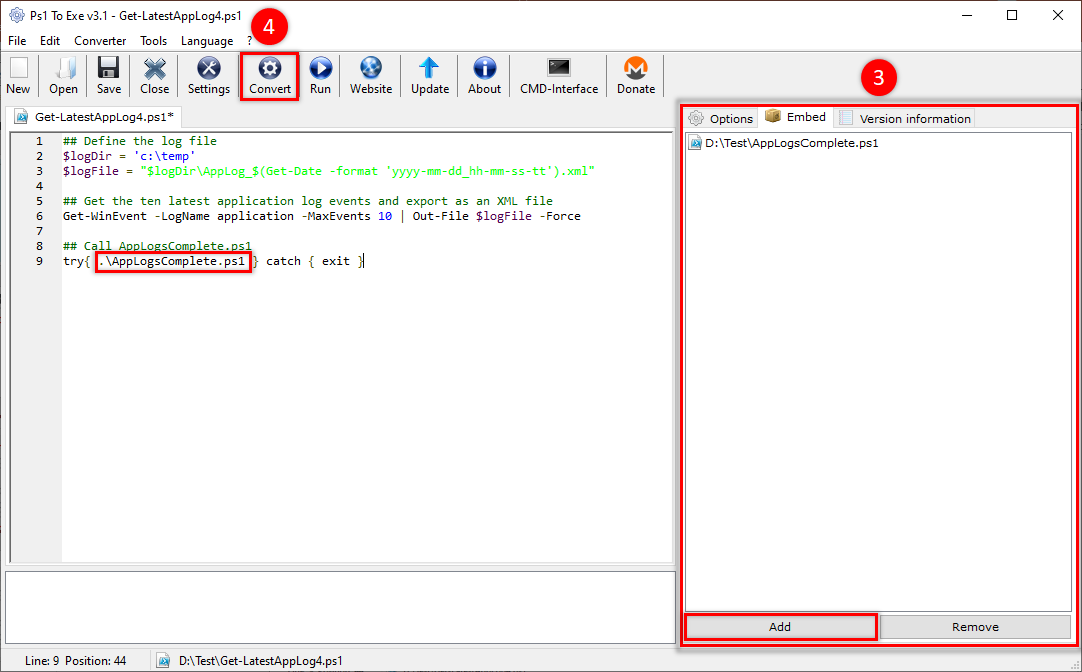Image resolution: width=1082 pixels, height=672 pixels.
Task: Minimize the Ps1 To Exe window
Action: 967,15
